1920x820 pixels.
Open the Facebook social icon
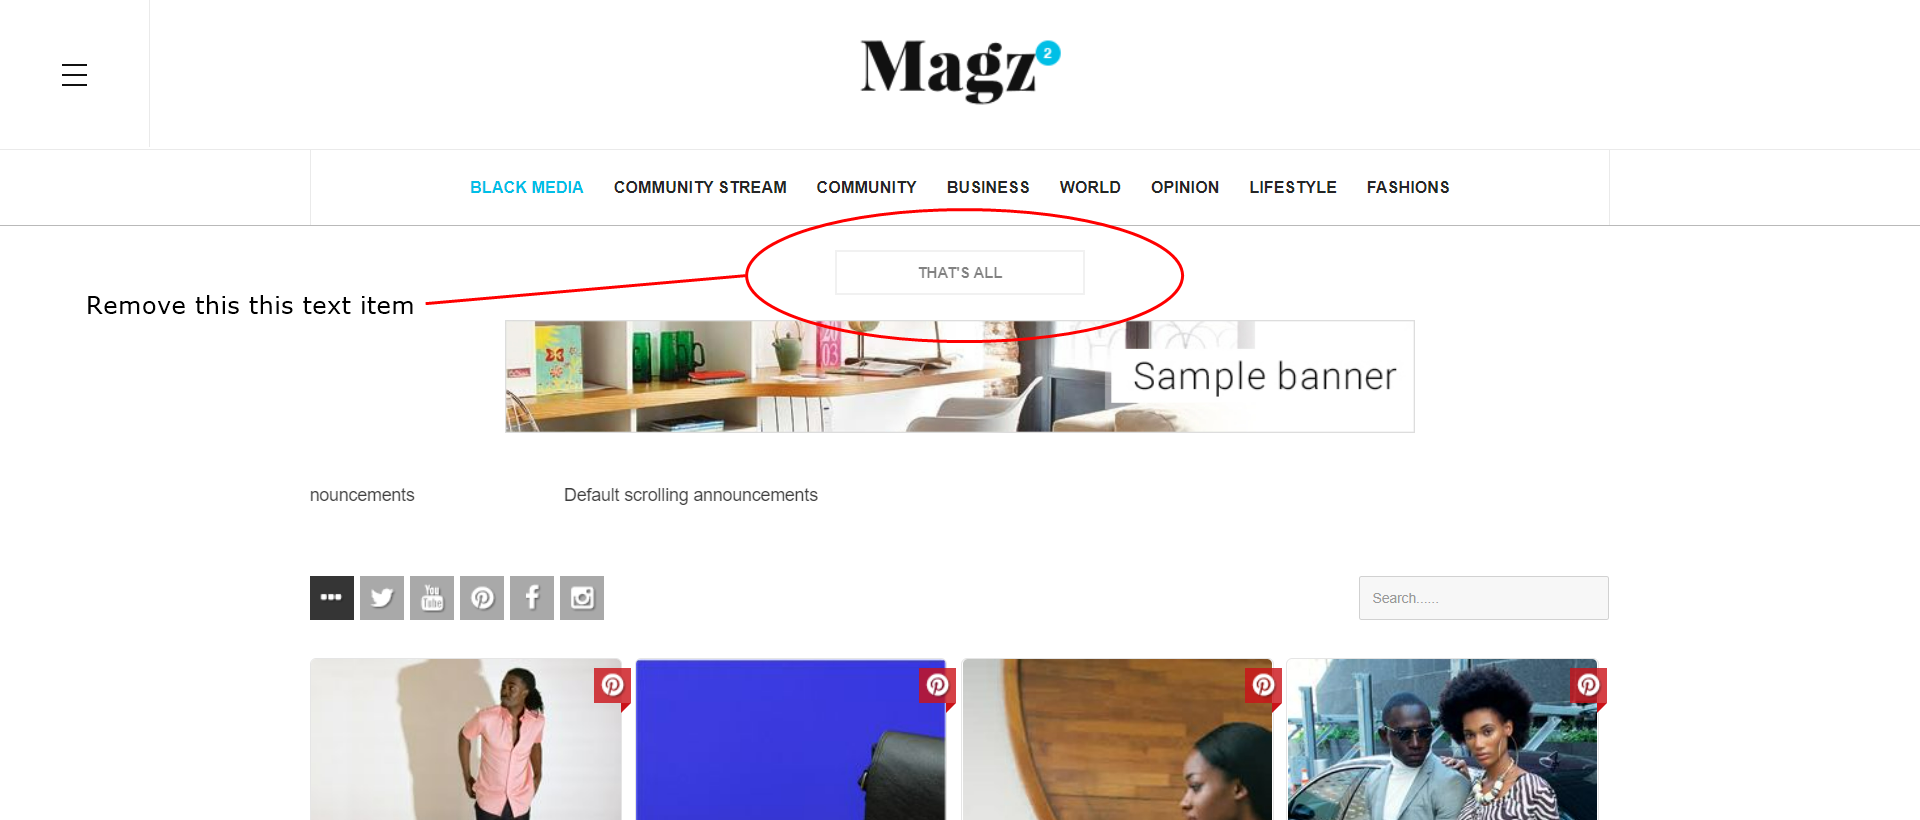click(x=532, y=598)
